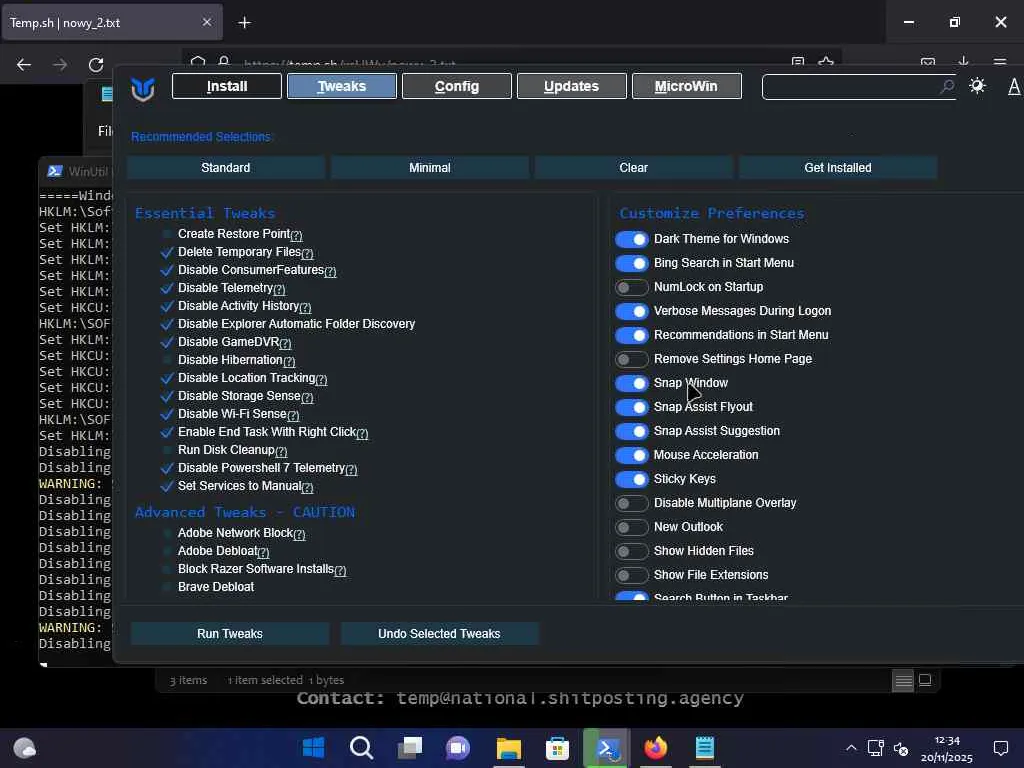Check Block Razer Software Installs
Image resolution: width=1024 pixels, height=768 pixels.
point(167,569)
